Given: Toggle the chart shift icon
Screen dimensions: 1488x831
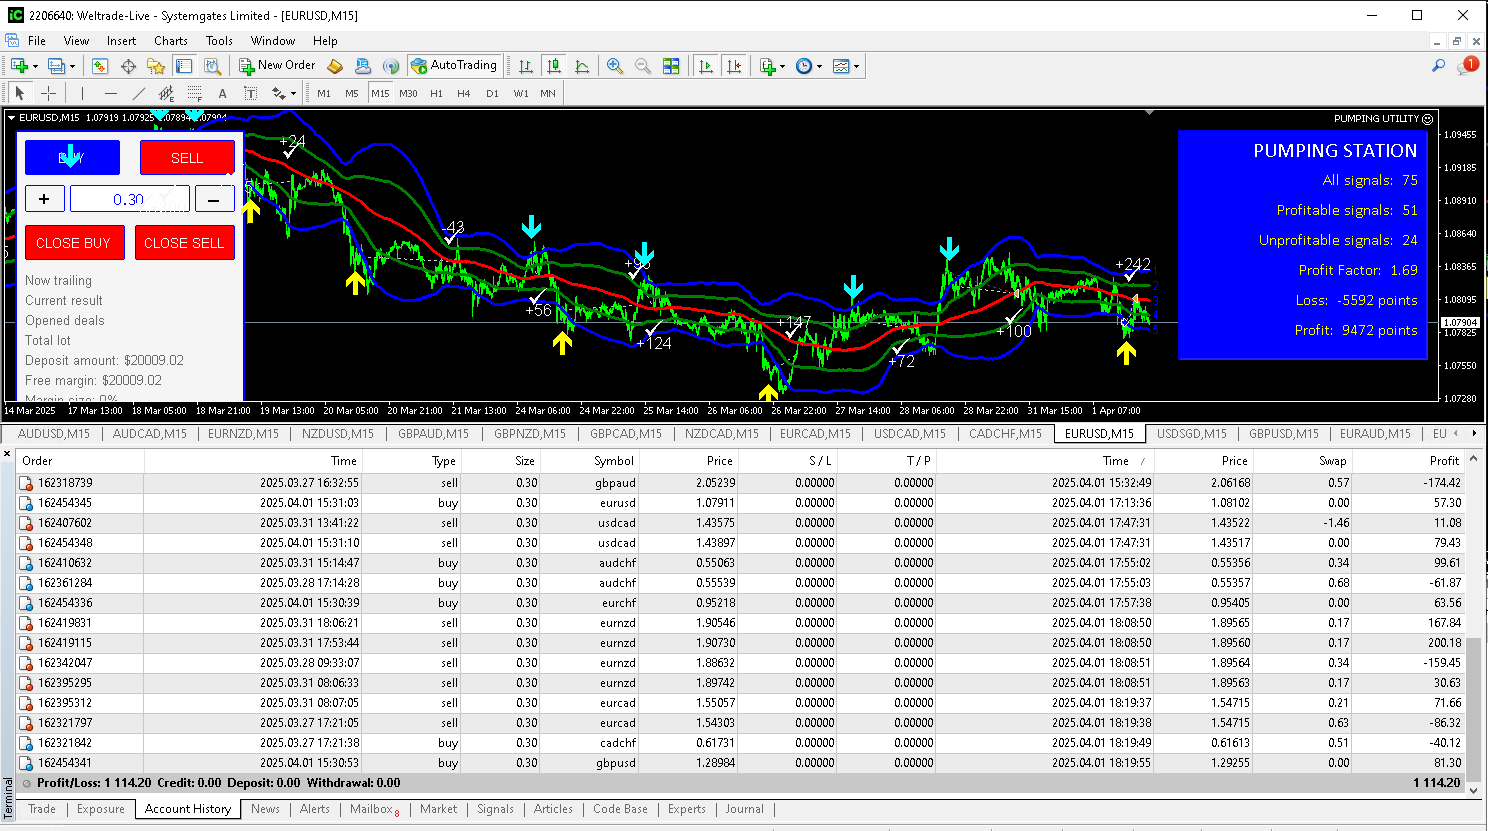Looking at the screenshot, I should tap(734, 66).
